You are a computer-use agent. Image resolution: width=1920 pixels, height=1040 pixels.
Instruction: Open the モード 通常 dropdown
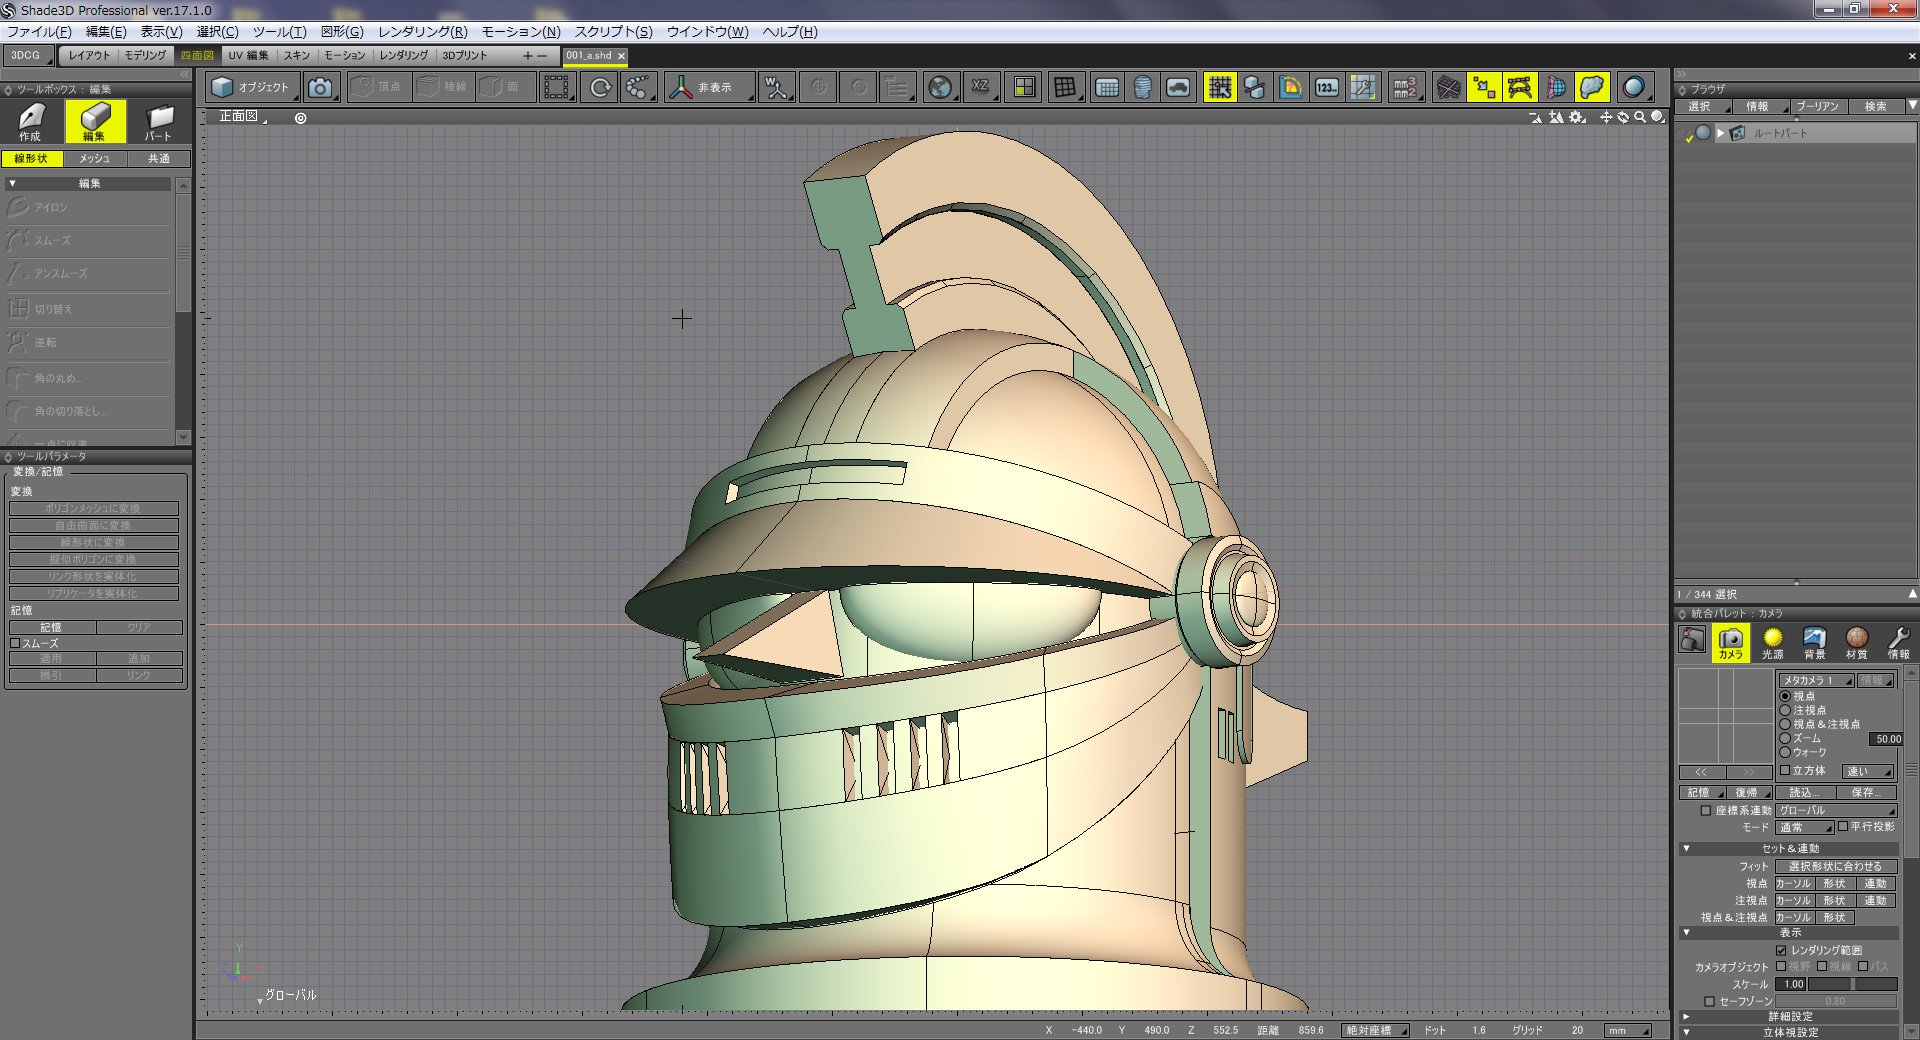1804,827
